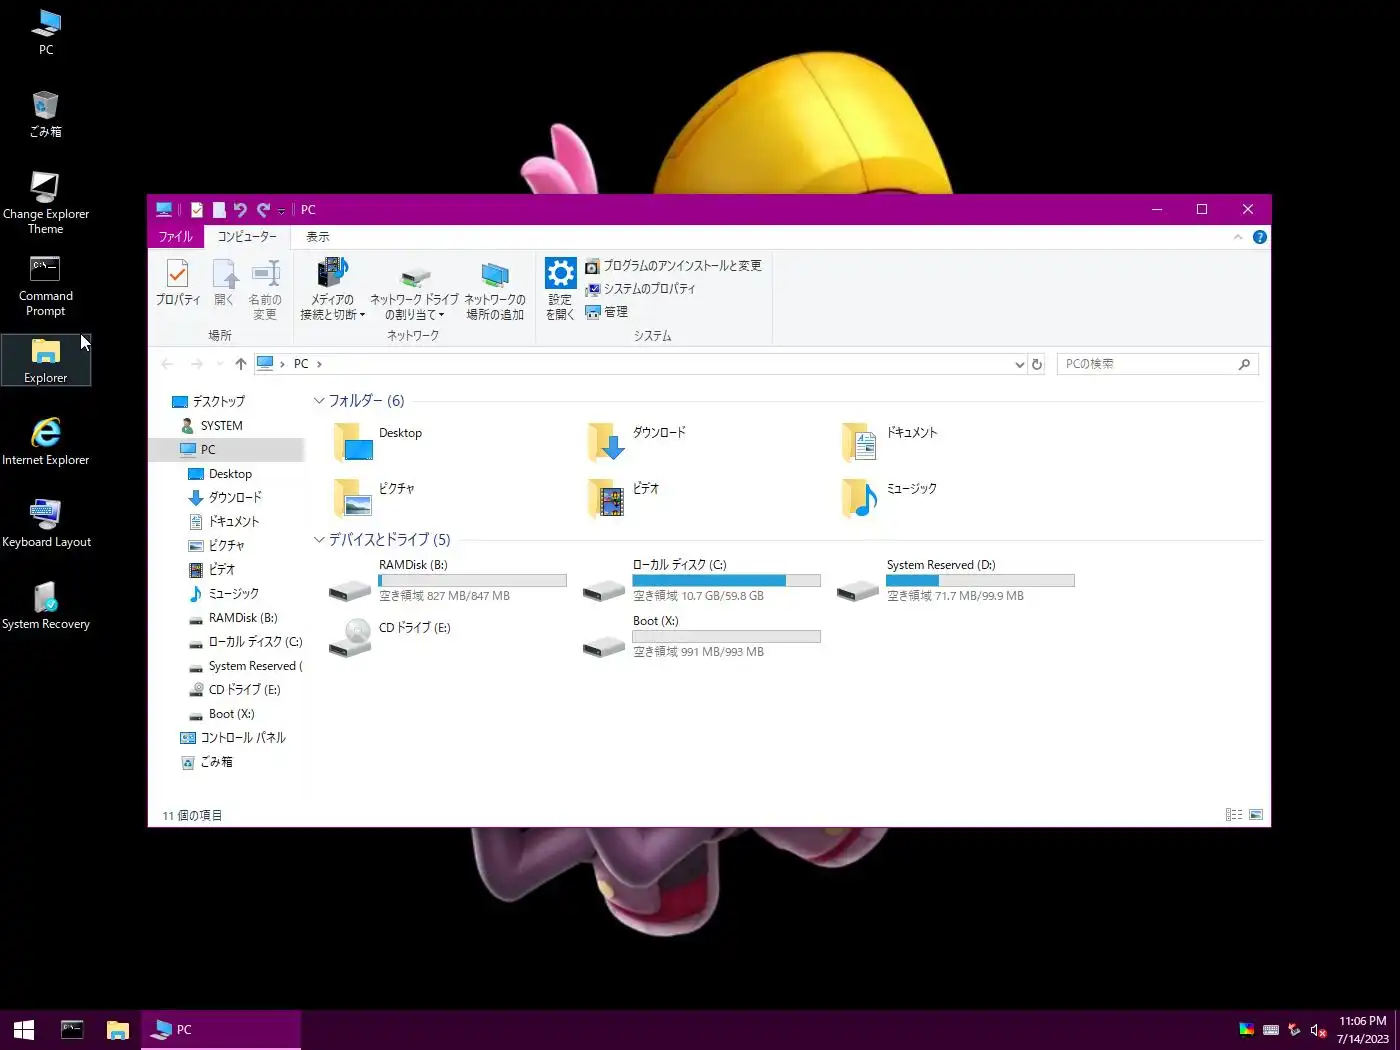
Task: Collapse the フォルダー (6) group
Action: coord(319,401)
